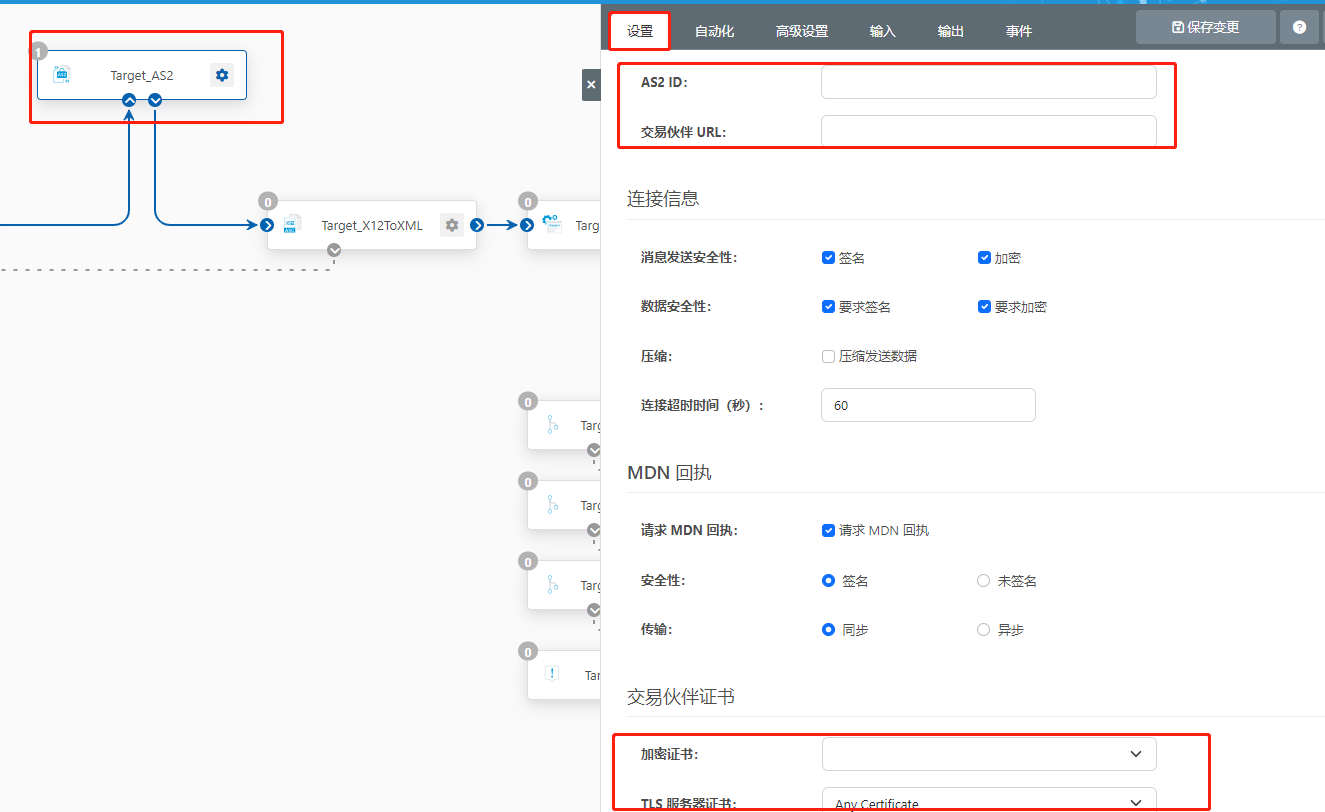Click the help question mark button

1299,28
